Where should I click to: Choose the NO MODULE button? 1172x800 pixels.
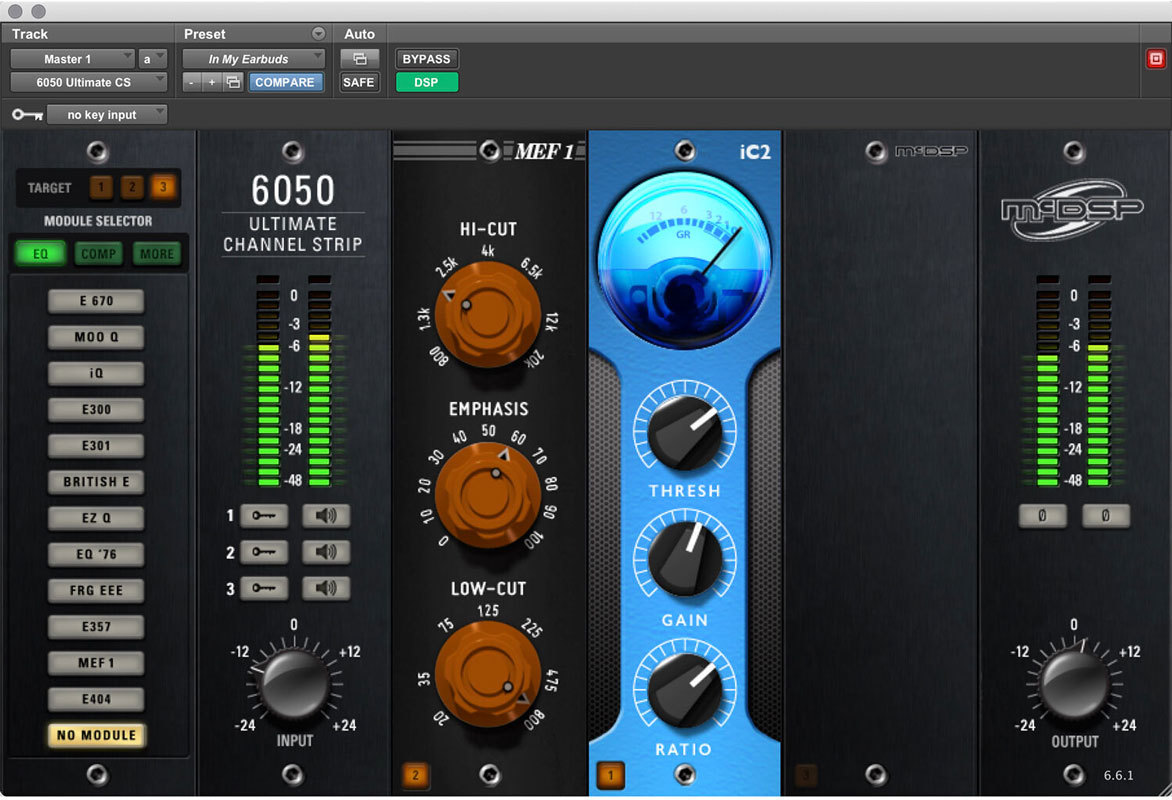(97, 735)
